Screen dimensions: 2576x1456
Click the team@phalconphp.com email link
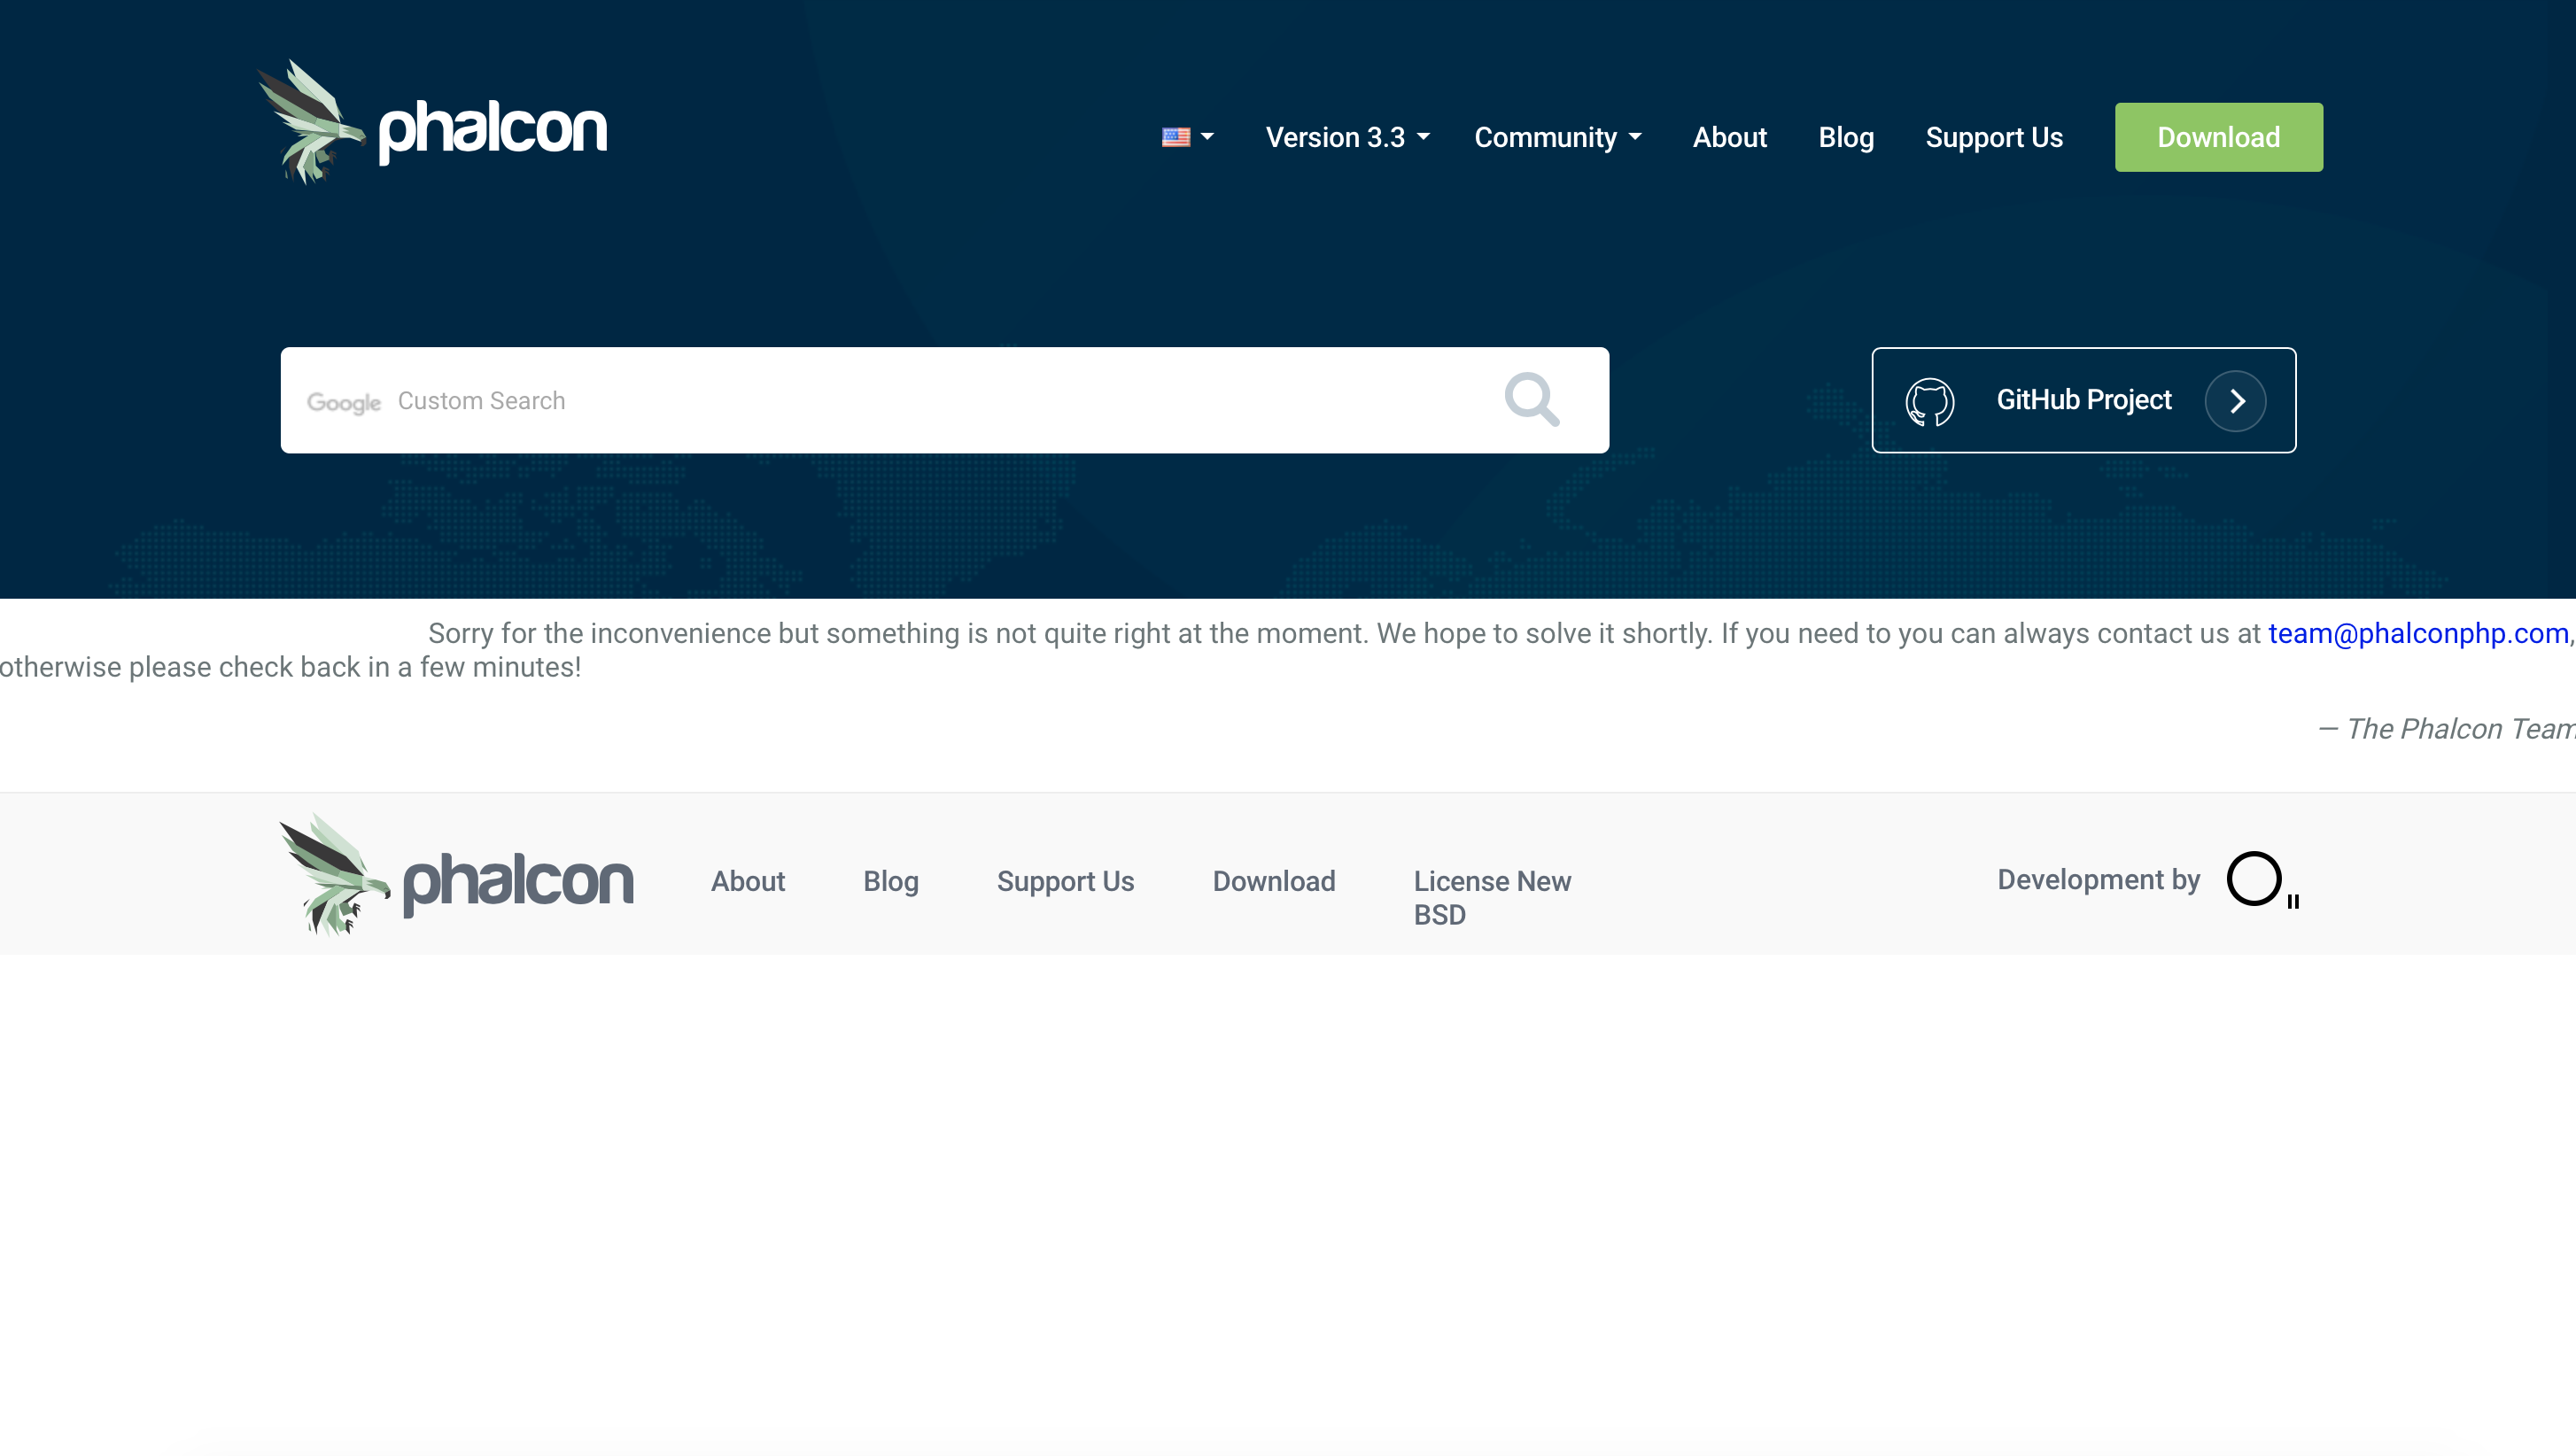click(2417, 633)
